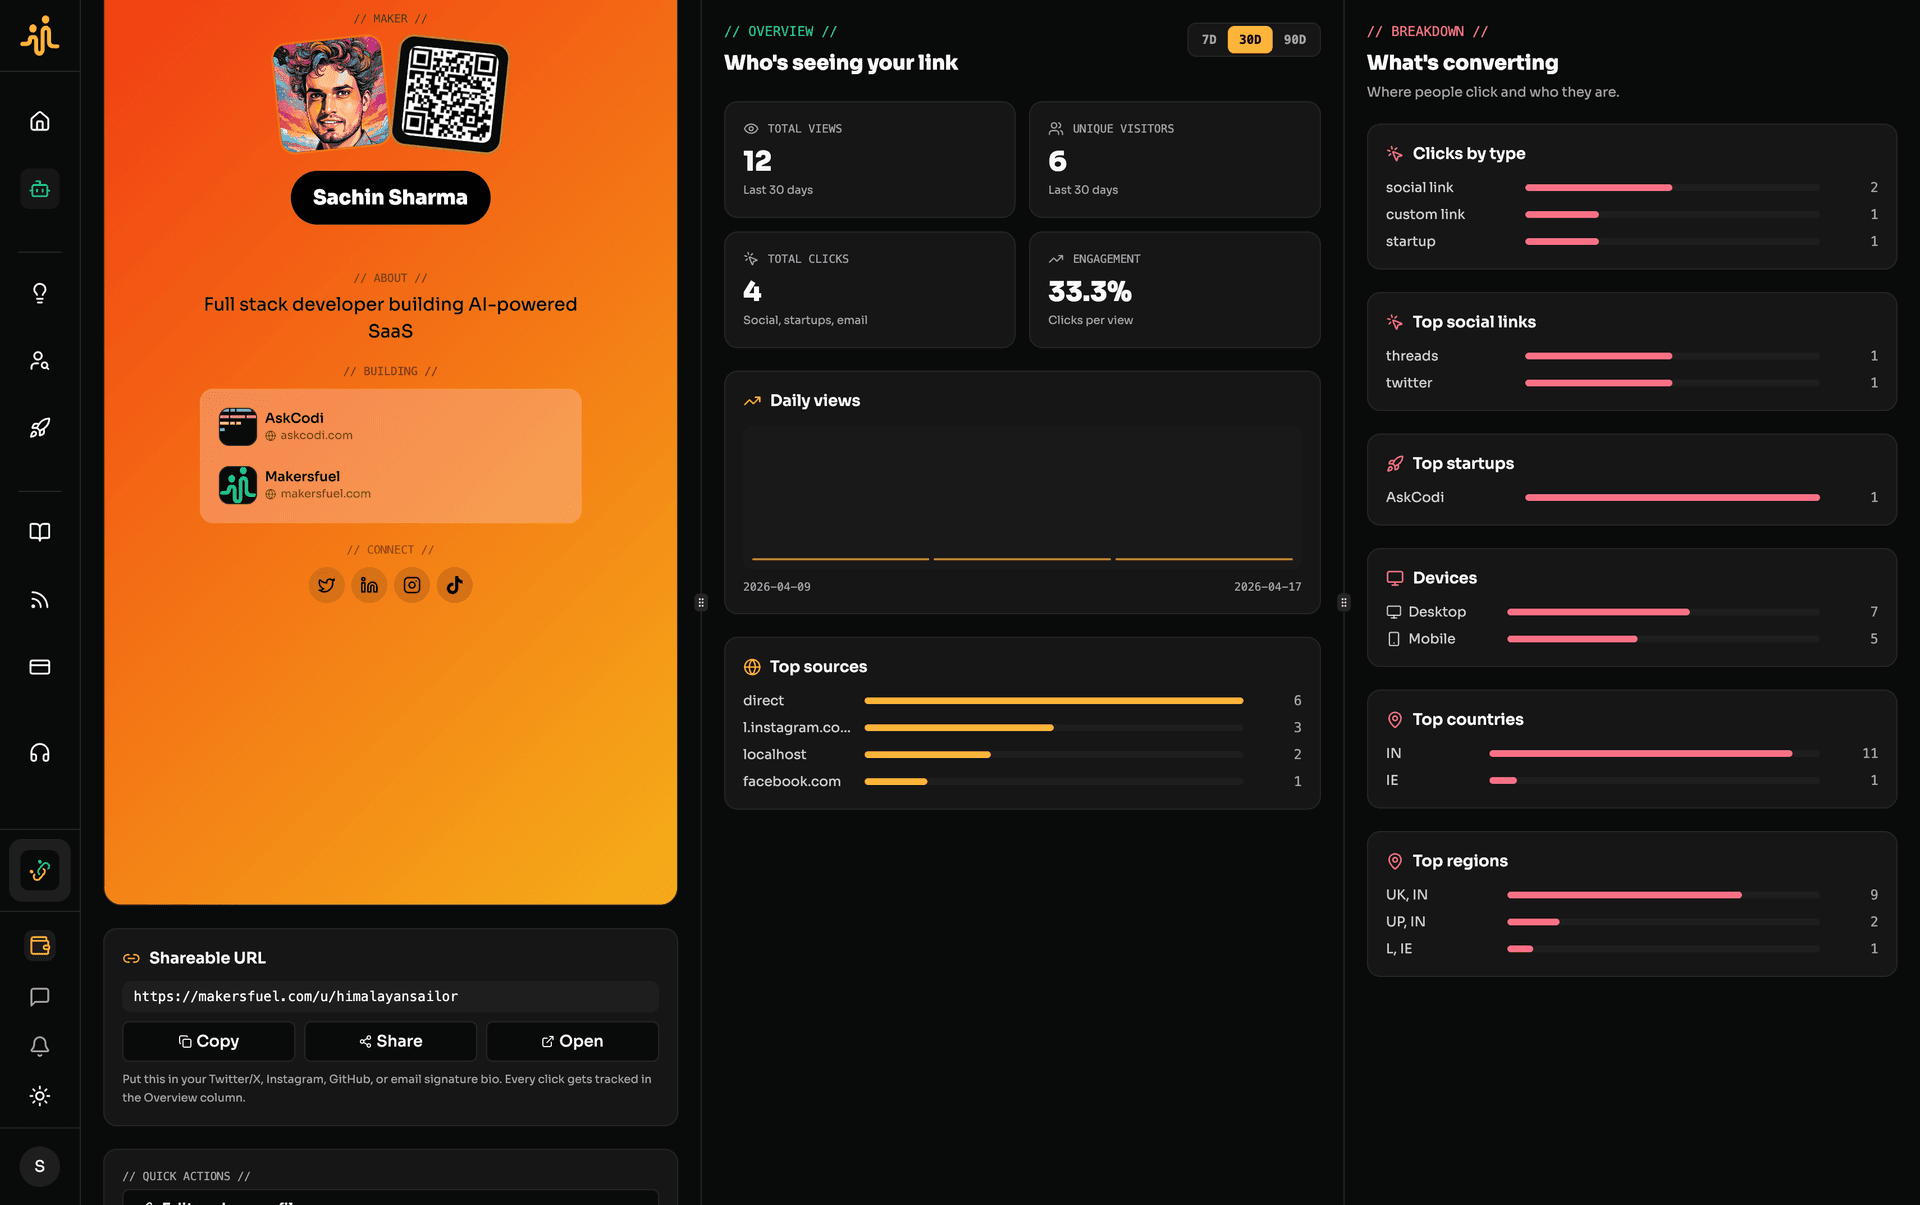Open the robot assistant icon in the sidebar
Viewport: 1920px width, 1205px height.
40,189
